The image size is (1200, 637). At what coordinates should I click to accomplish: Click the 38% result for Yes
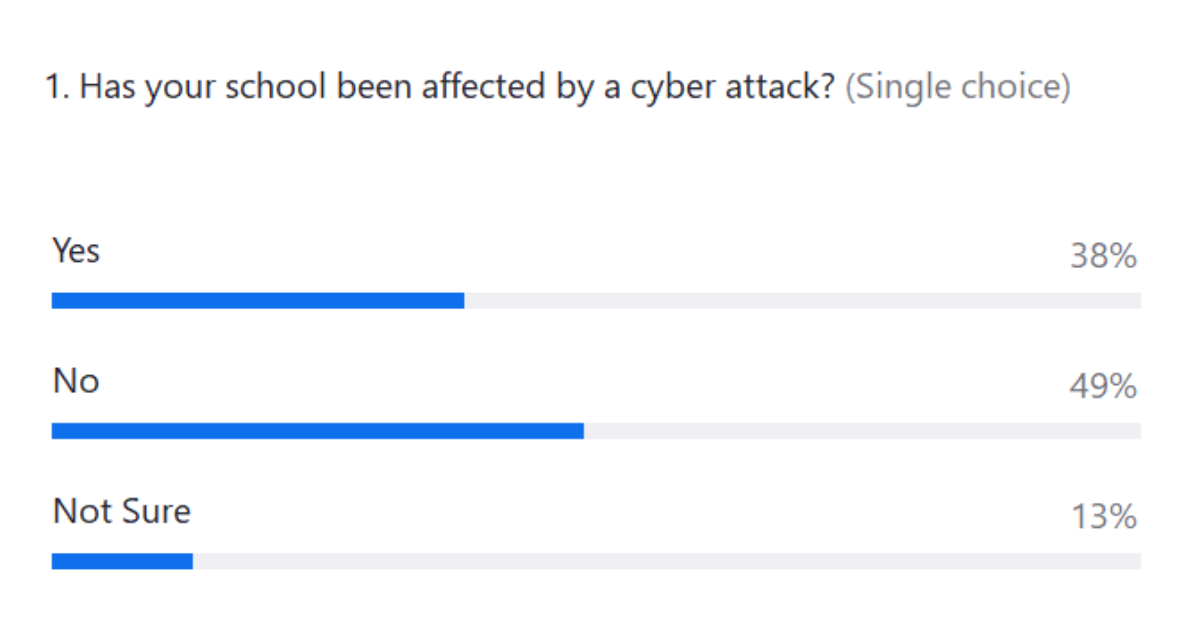pyautogui.click(x=1103, y=257)
